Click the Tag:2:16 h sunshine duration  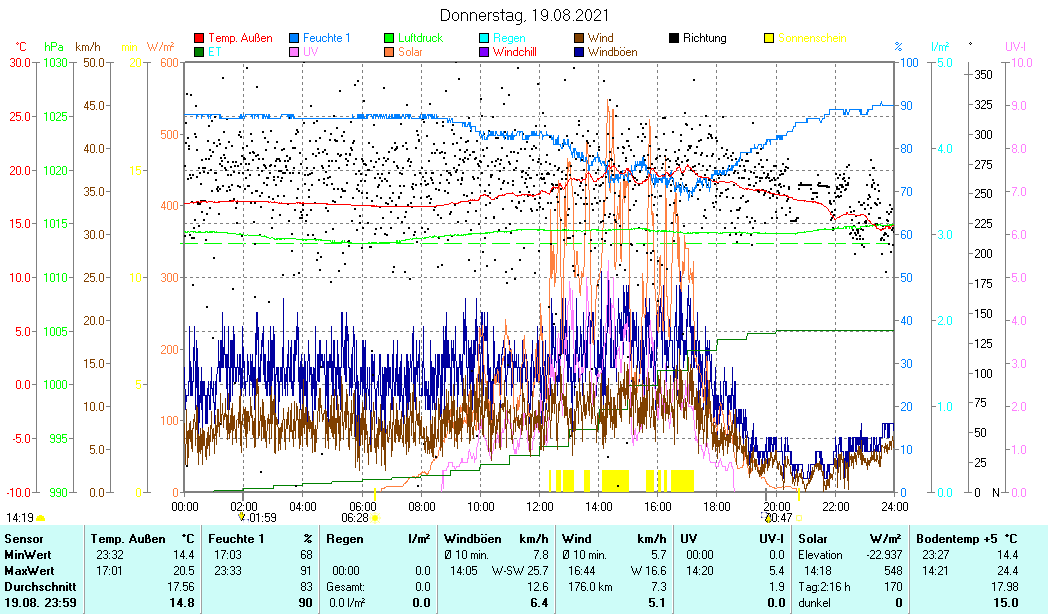(824, 587)
